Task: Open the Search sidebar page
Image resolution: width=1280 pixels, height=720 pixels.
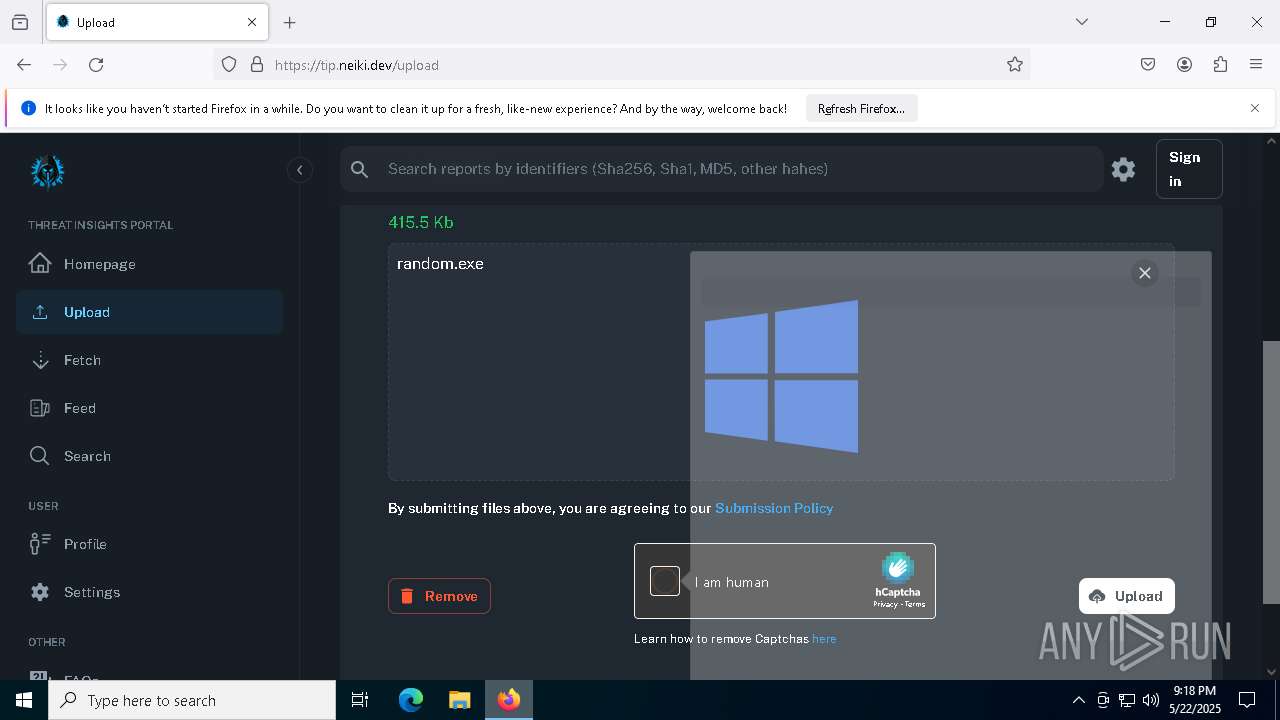Action: click(149, 456)
